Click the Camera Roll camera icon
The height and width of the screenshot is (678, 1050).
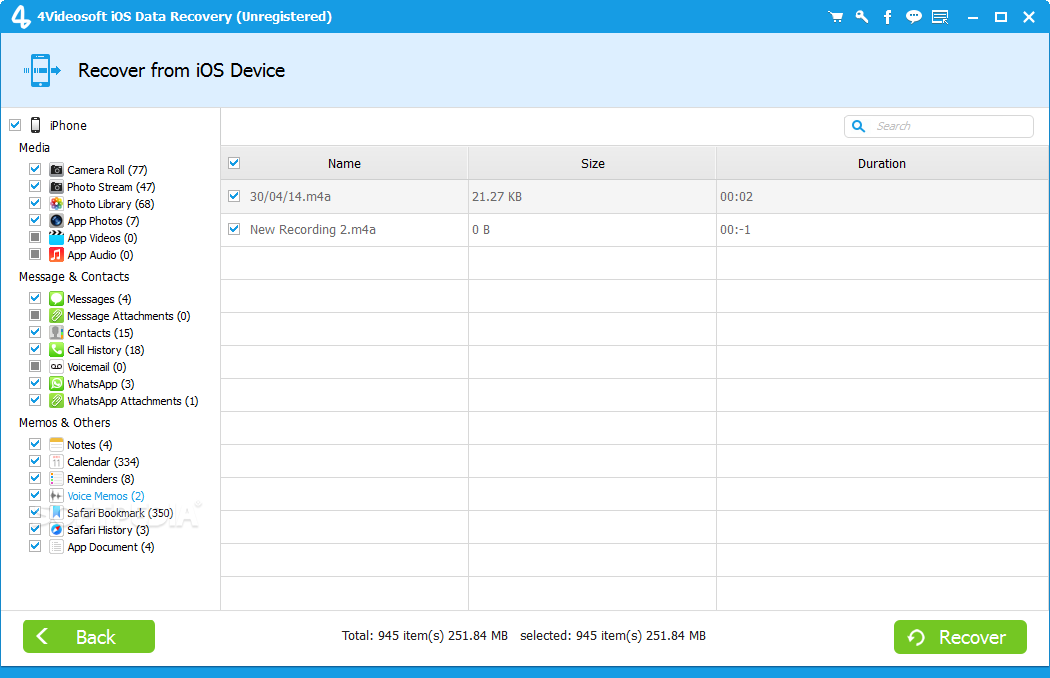57,170
